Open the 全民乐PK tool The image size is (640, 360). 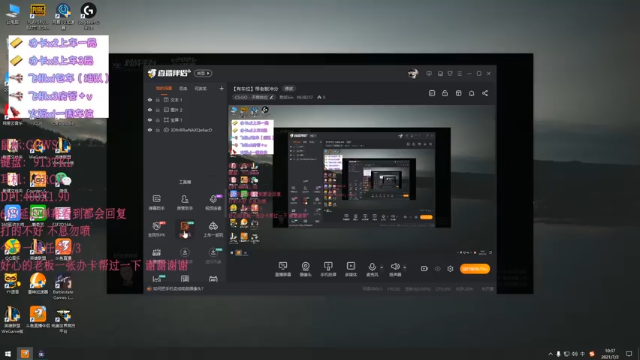pyautogui.click(x=156, y=229)
